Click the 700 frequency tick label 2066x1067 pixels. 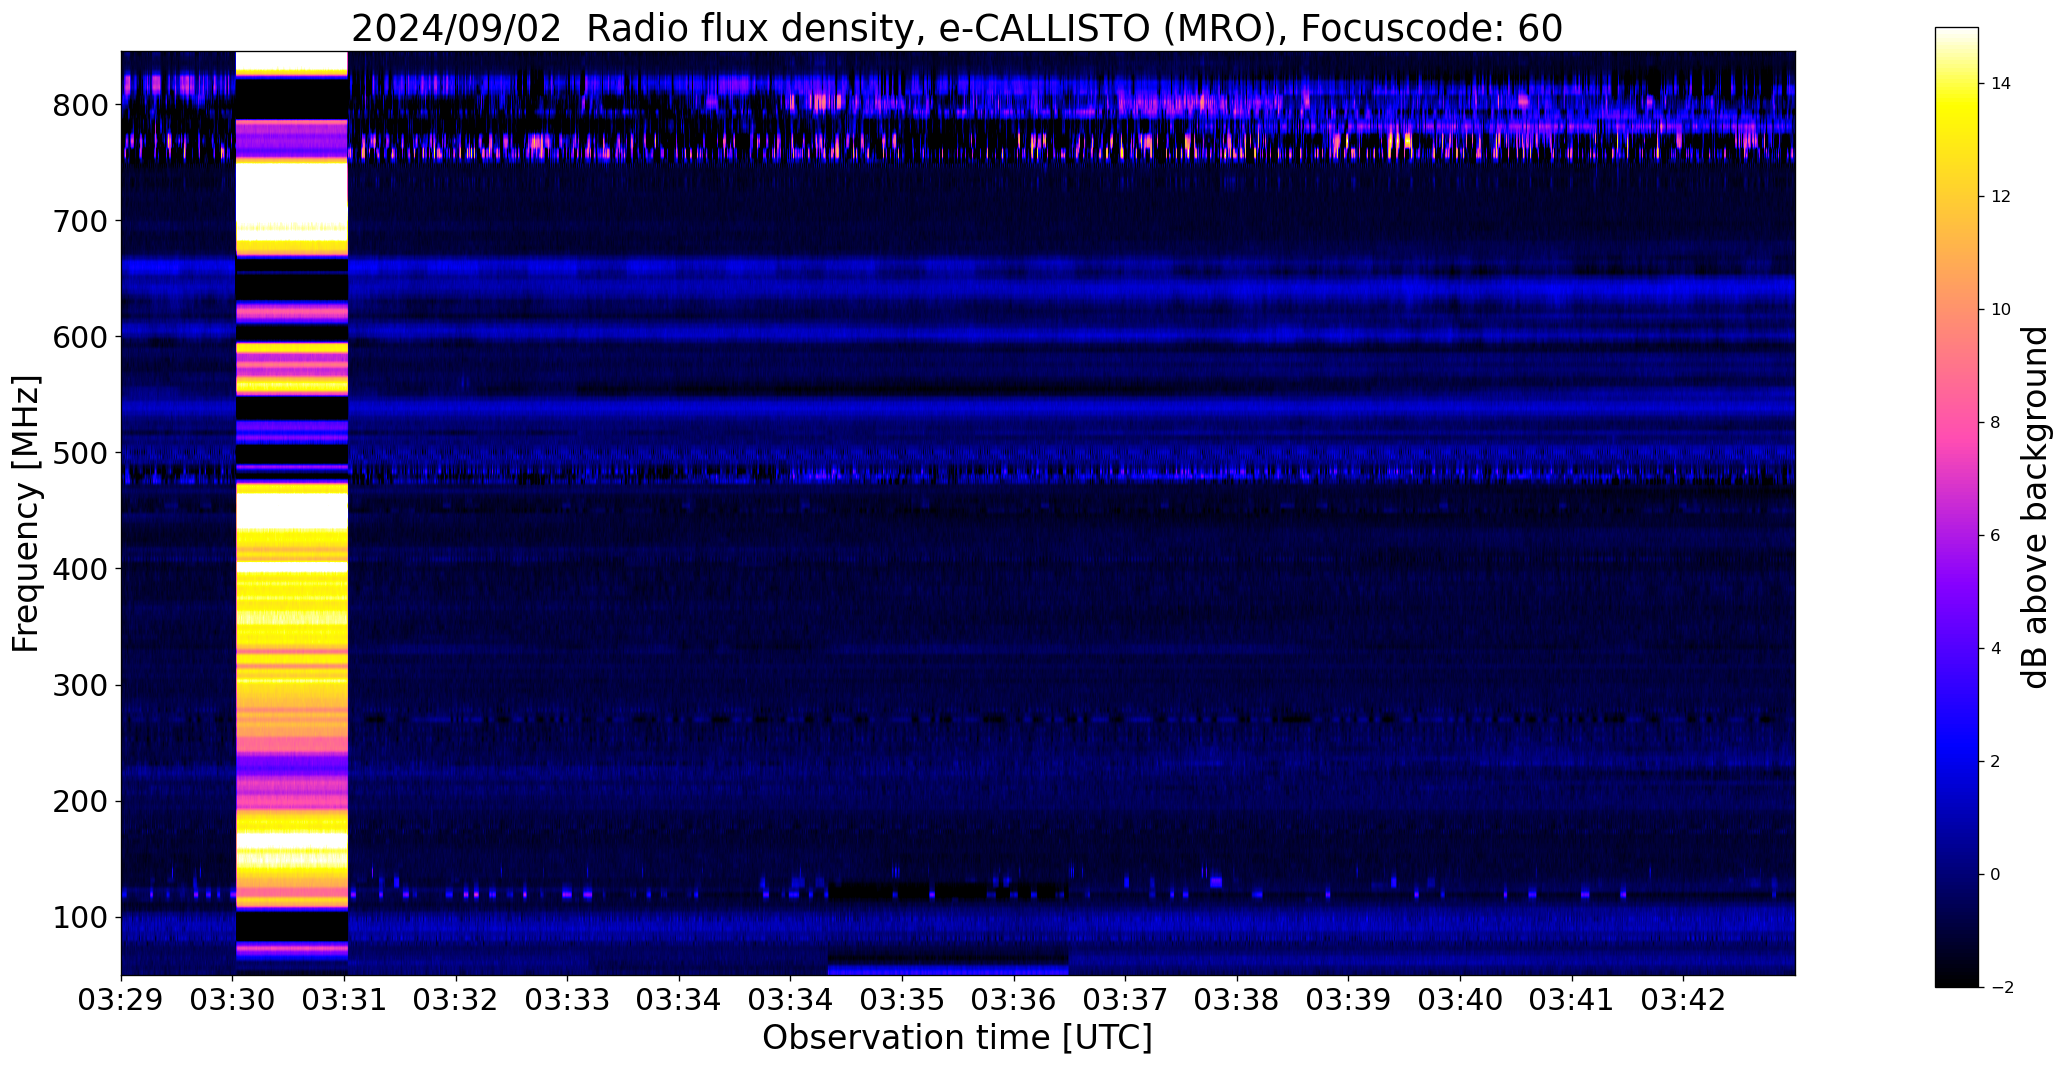(x=80, y=221)
